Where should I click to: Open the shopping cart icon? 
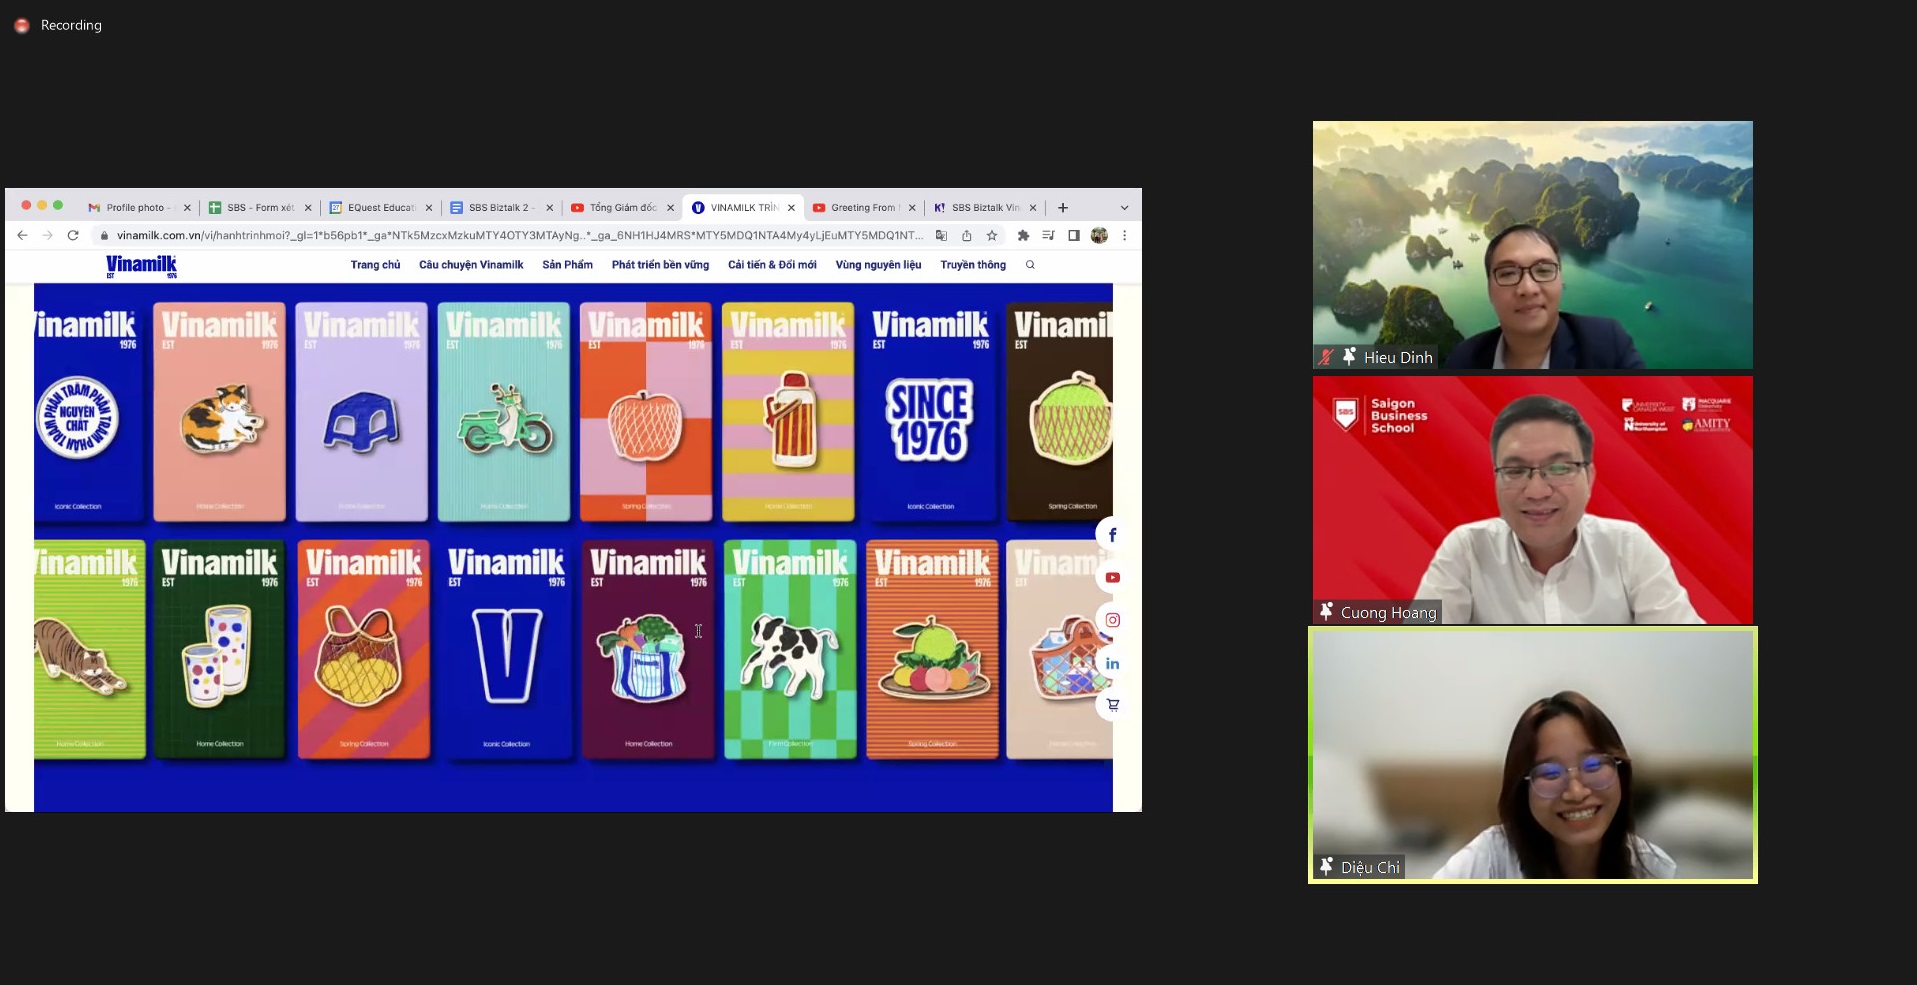point(1112,705)
